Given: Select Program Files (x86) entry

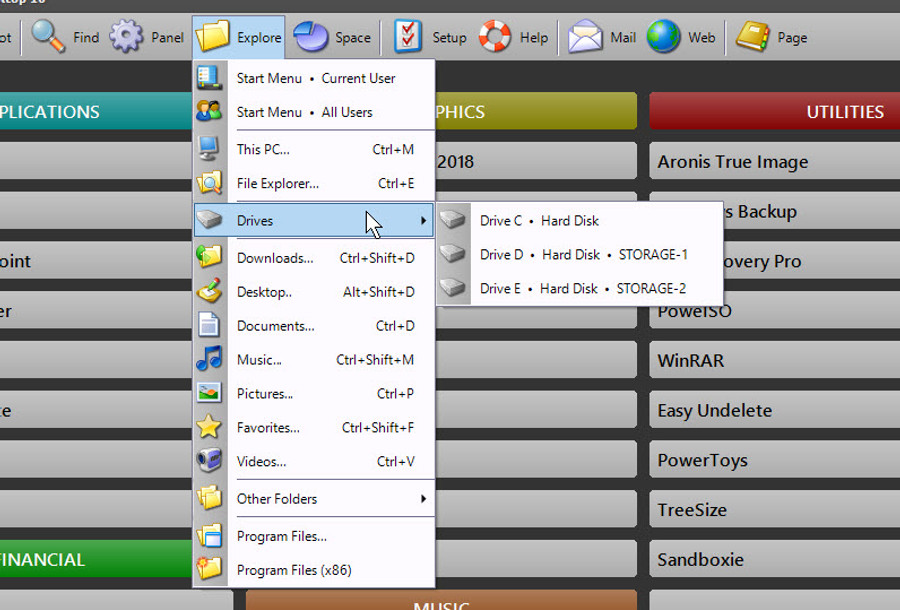Looking at the screenshot, I should point(314,570).
